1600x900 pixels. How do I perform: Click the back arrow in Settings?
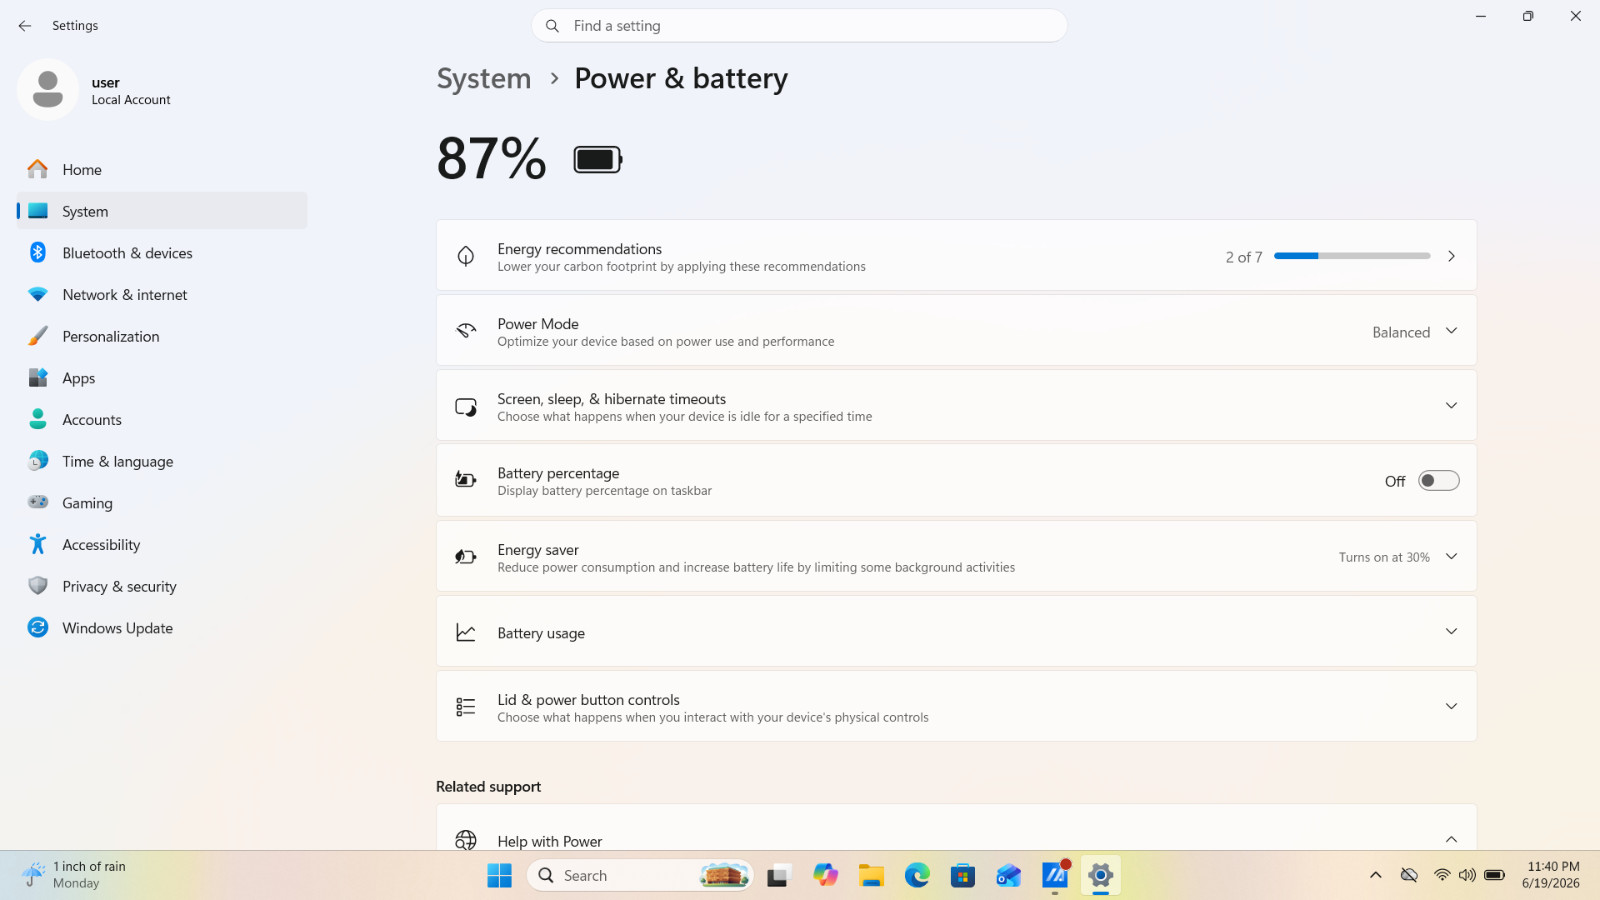pyautogui.click(x=25, y=26)
